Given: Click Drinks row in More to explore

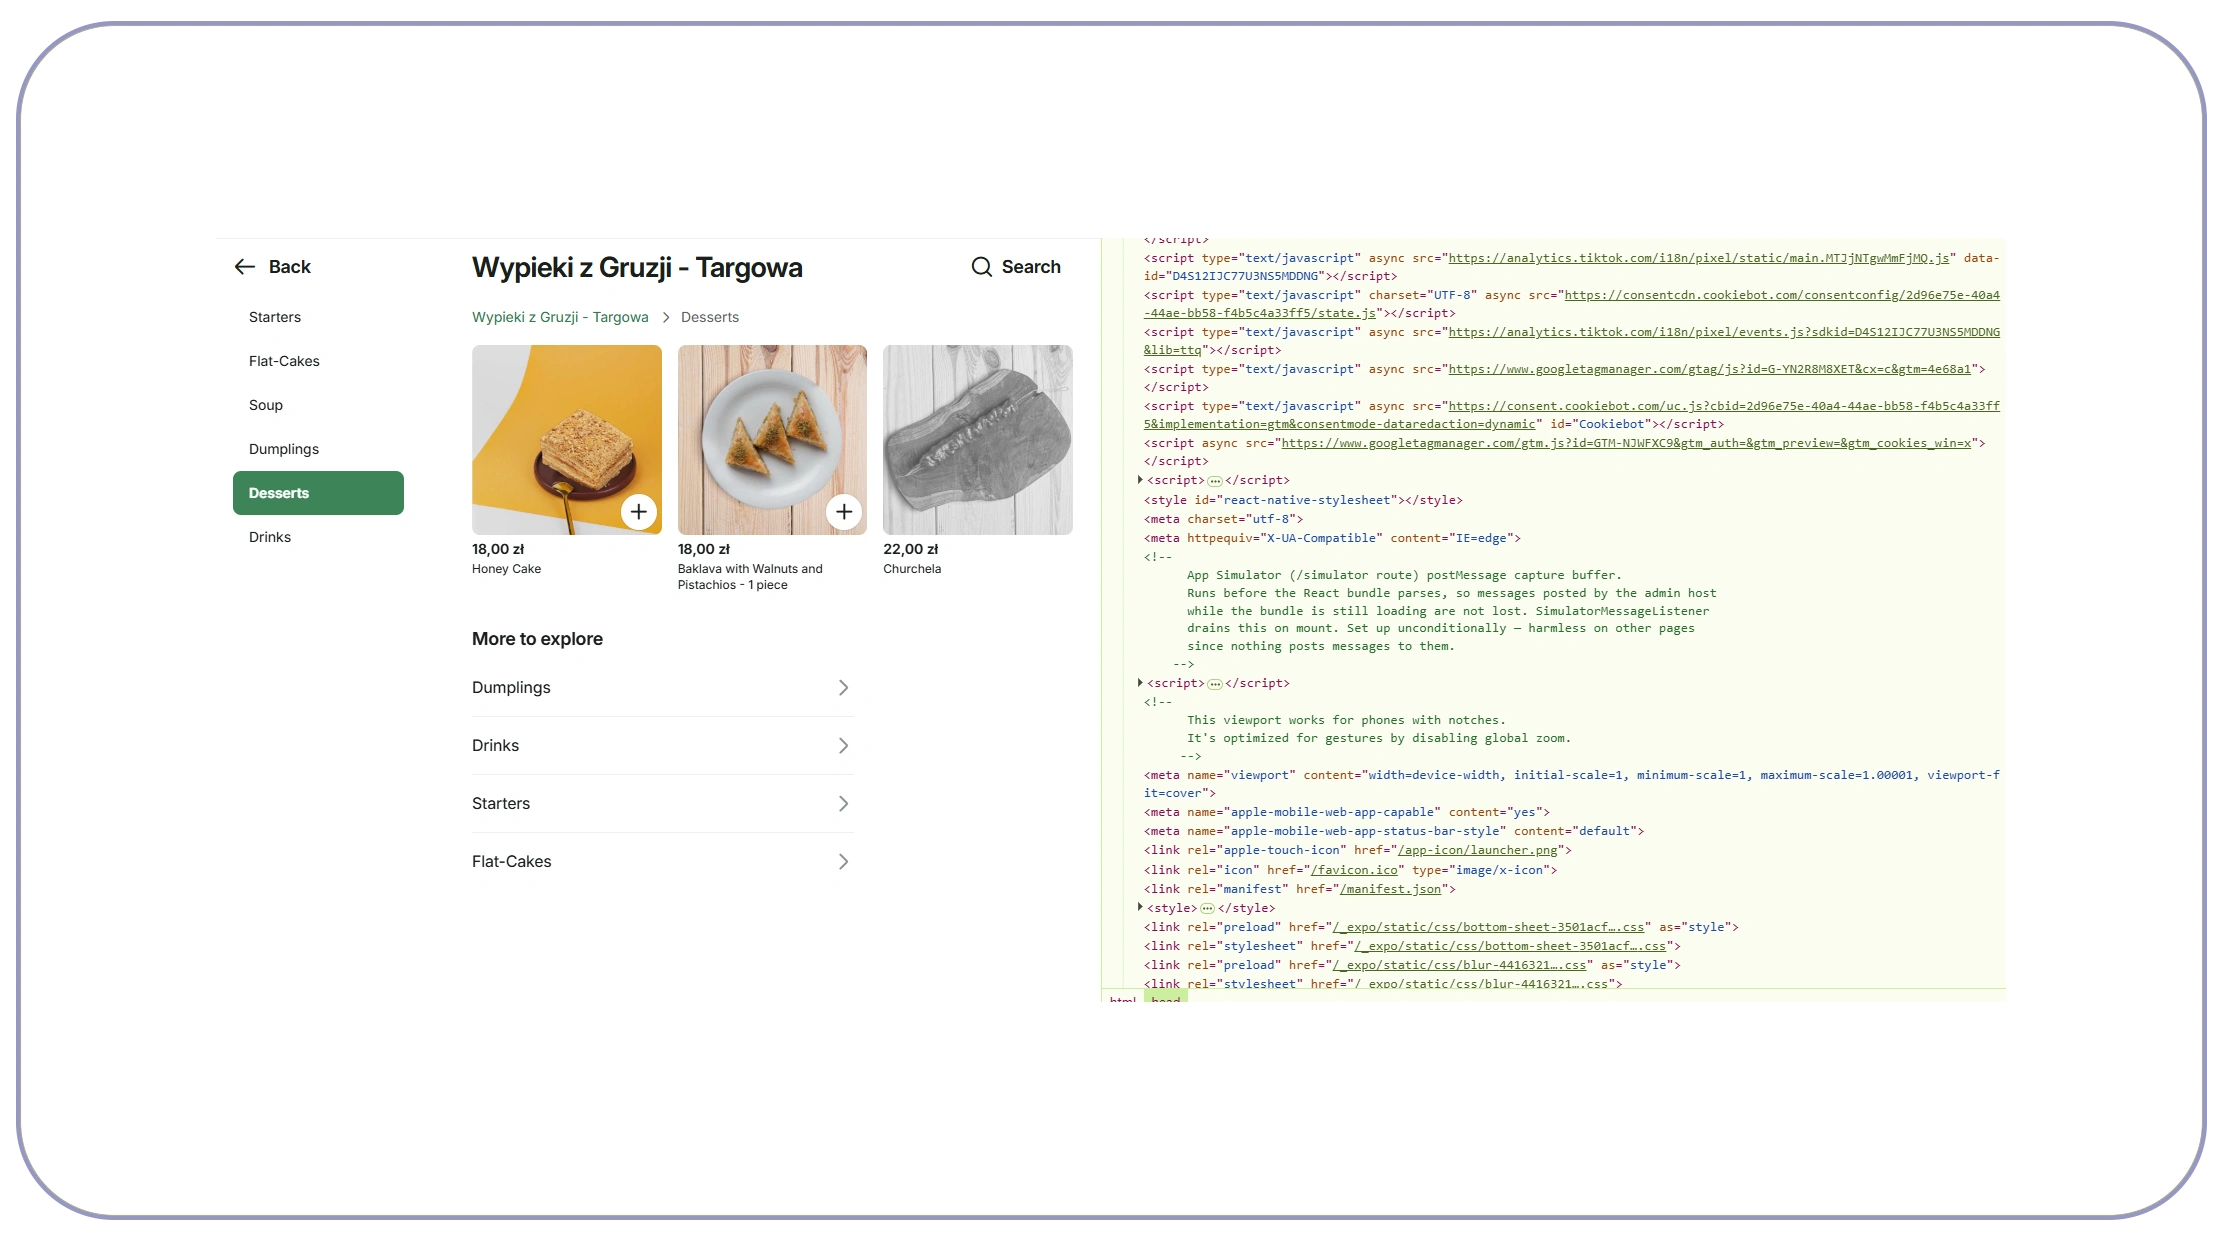Looking at the screenshot, I should click(662, 746).
